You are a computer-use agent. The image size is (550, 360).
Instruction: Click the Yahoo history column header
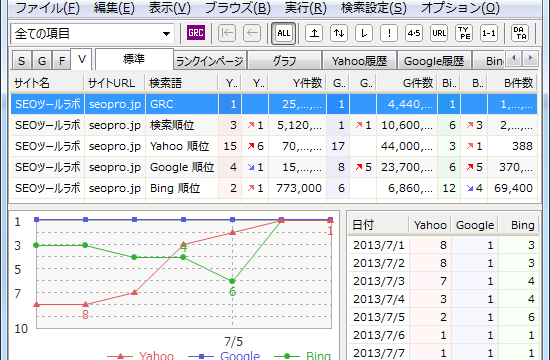pyautogui.click(x=430, y=225)
